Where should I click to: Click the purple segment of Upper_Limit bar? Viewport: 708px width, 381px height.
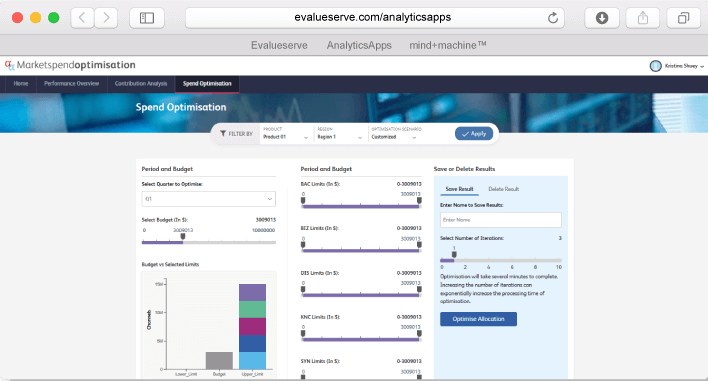[252, 293]
